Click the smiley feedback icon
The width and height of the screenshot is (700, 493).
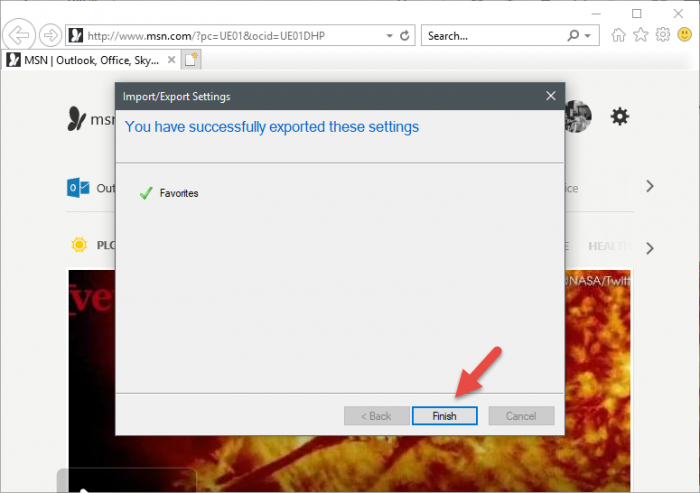pyautogui.click(x=684, y=34)
